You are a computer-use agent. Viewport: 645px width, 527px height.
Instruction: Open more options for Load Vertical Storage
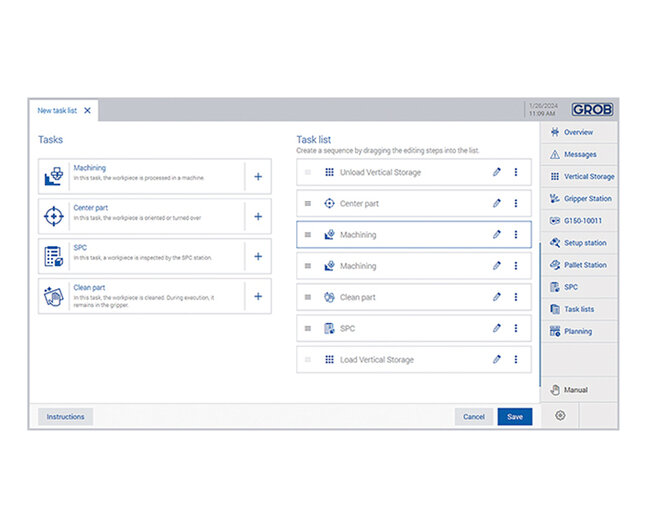pos(516,360)
